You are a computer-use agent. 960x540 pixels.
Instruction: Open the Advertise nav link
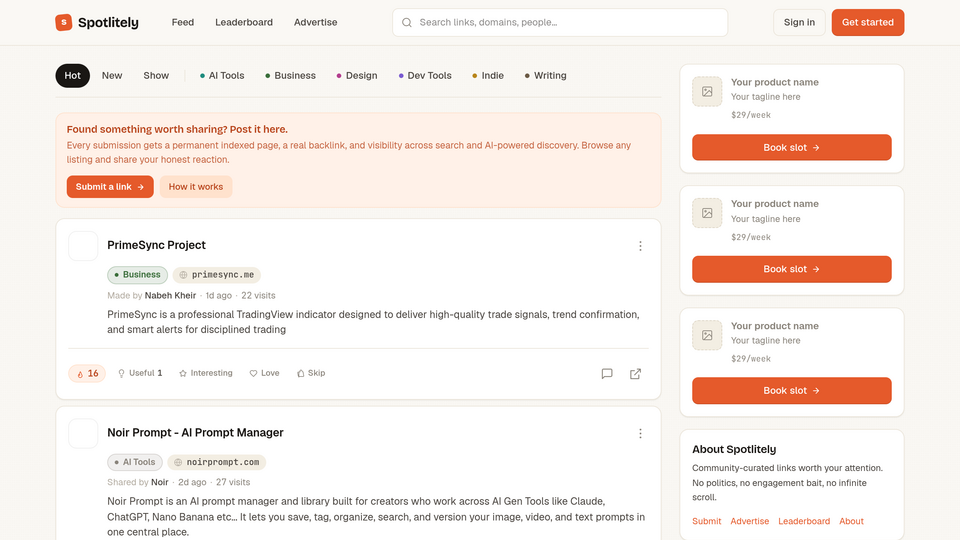315,23
